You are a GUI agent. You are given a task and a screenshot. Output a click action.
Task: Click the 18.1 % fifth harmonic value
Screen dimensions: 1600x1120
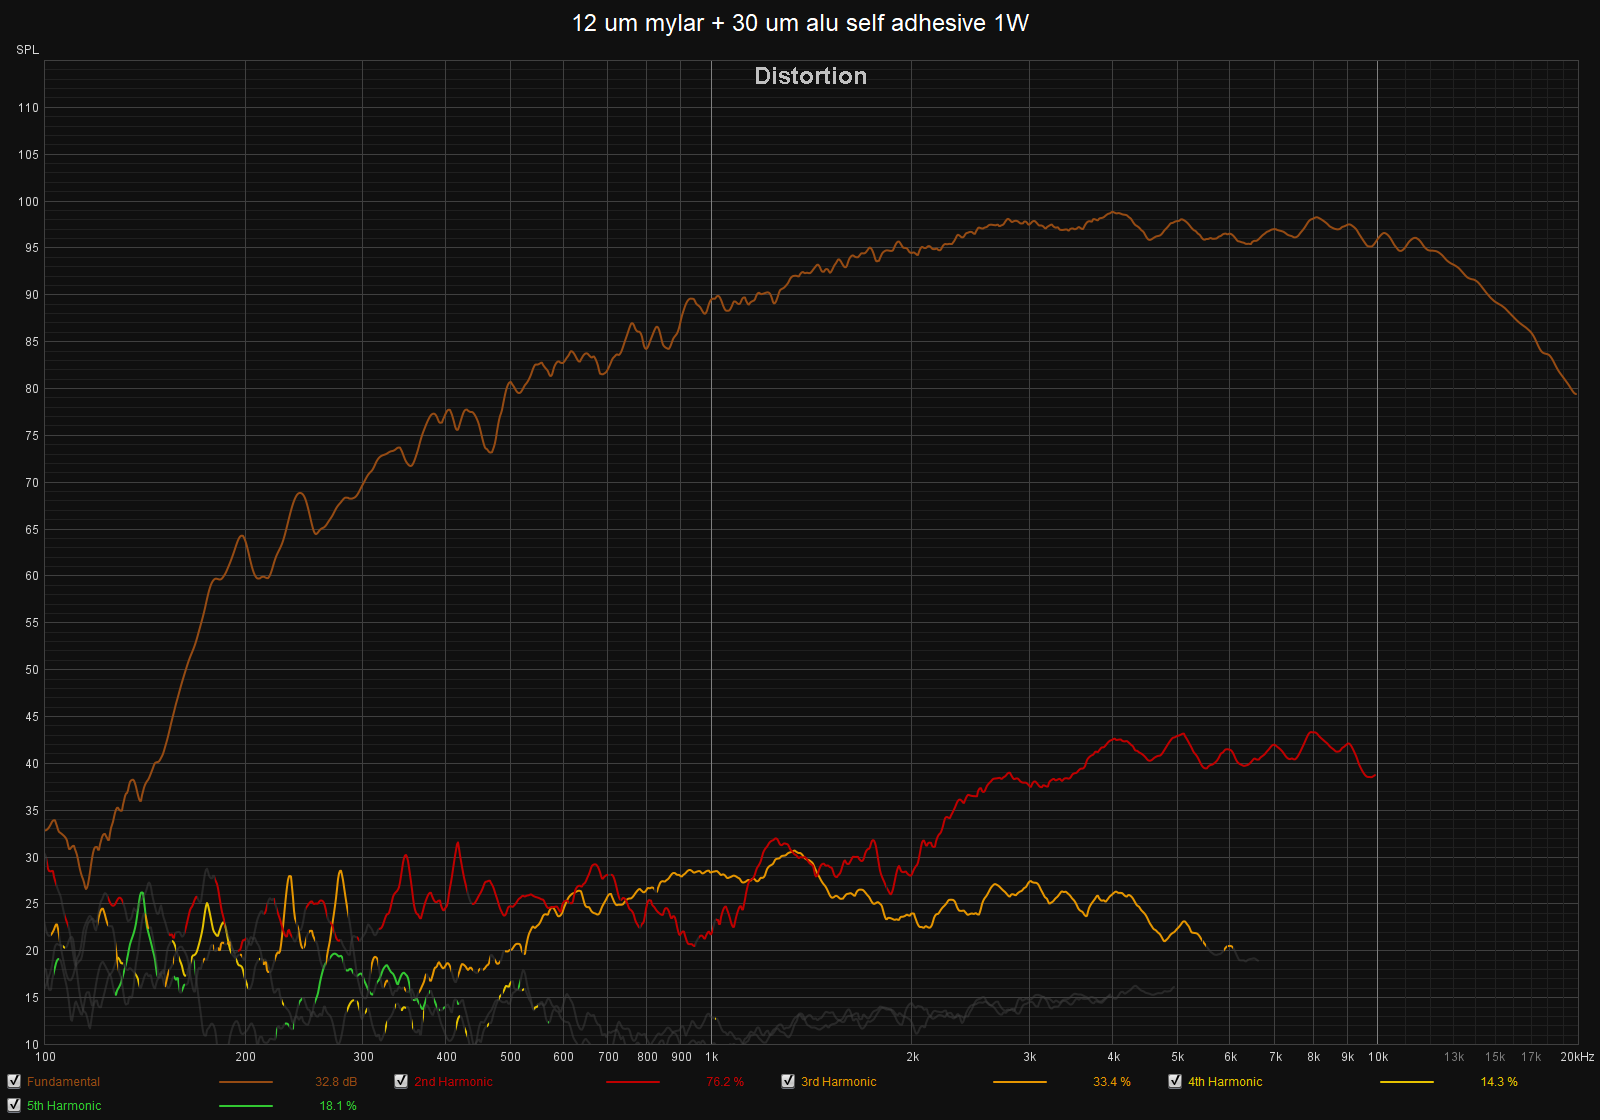(338, 1106)
